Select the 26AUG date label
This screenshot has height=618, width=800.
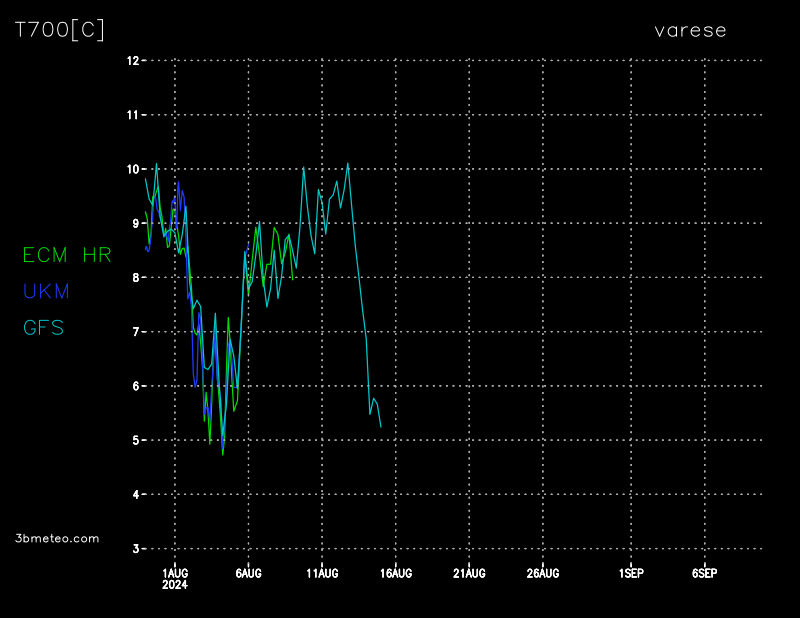point(542,573)
